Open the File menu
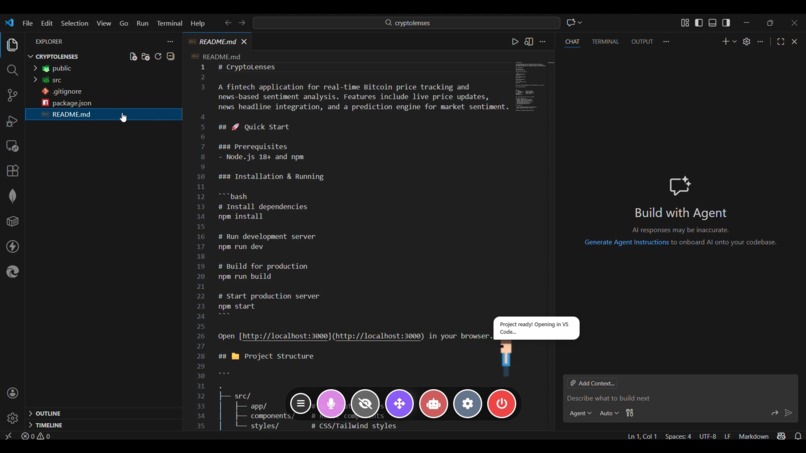This screenshot has width=806, height=453. tap(27, 23)
